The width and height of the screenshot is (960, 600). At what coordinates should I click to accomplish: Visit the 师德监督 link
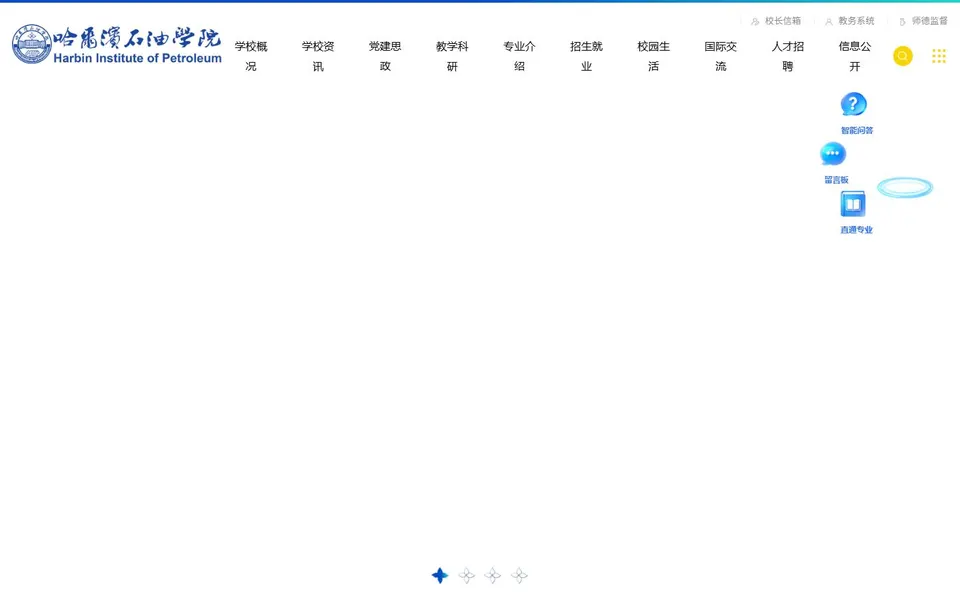[x=923, y=21]
